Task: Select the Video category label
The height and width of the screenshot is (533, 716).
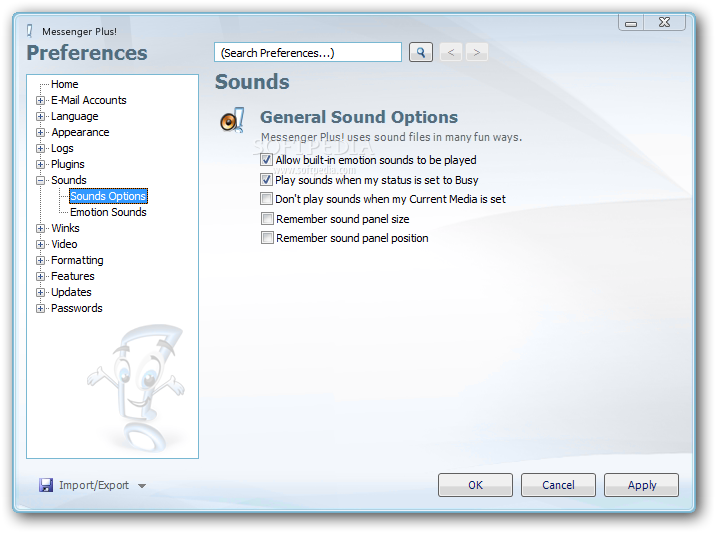Action: pos(64,244)
